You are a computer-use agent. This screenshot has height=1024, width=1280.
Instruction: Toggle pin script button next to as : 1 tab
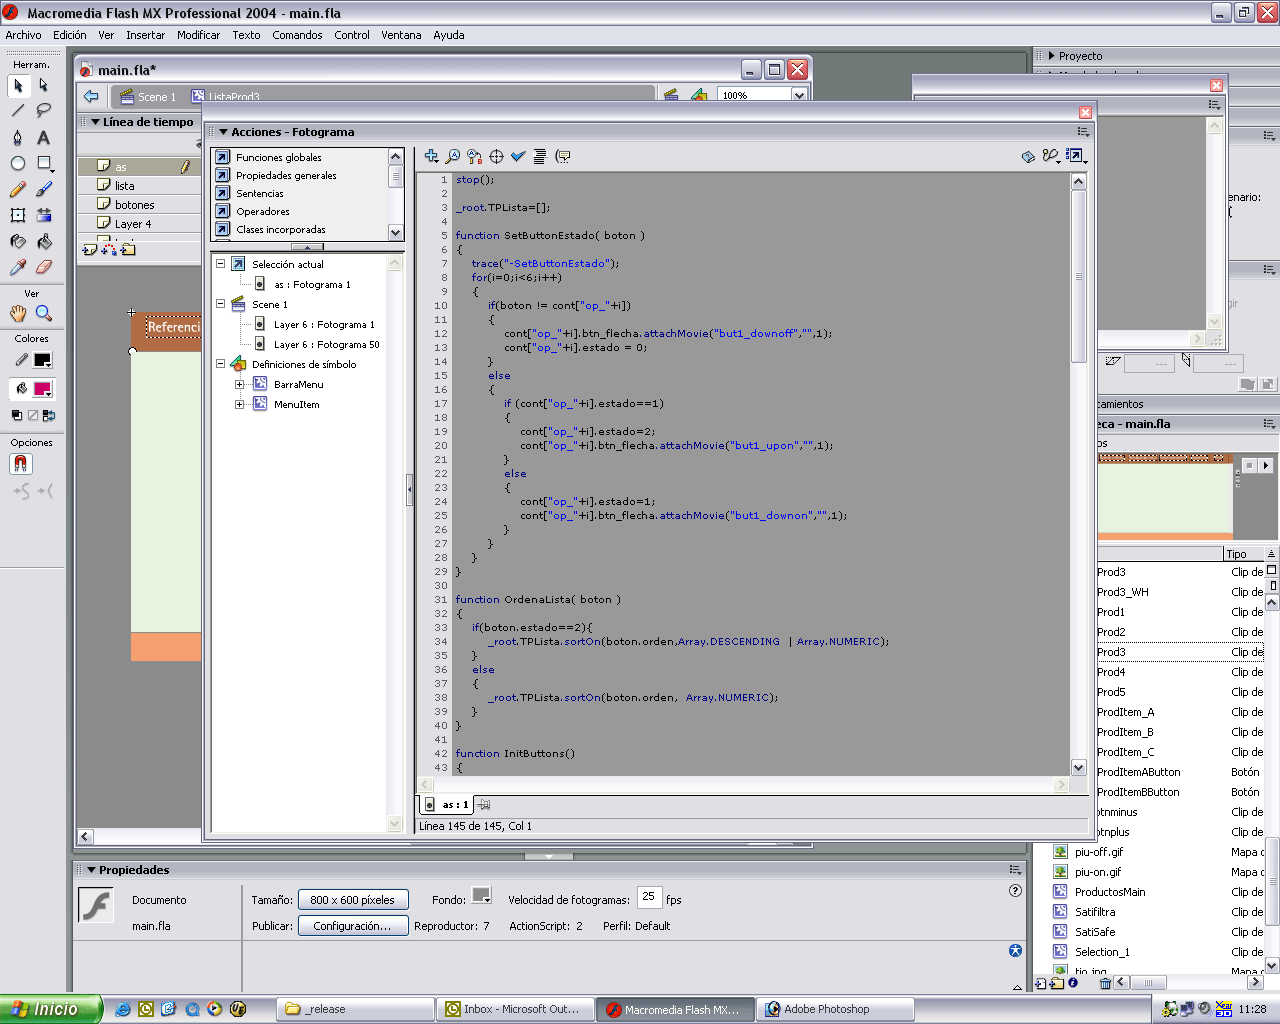484,804
